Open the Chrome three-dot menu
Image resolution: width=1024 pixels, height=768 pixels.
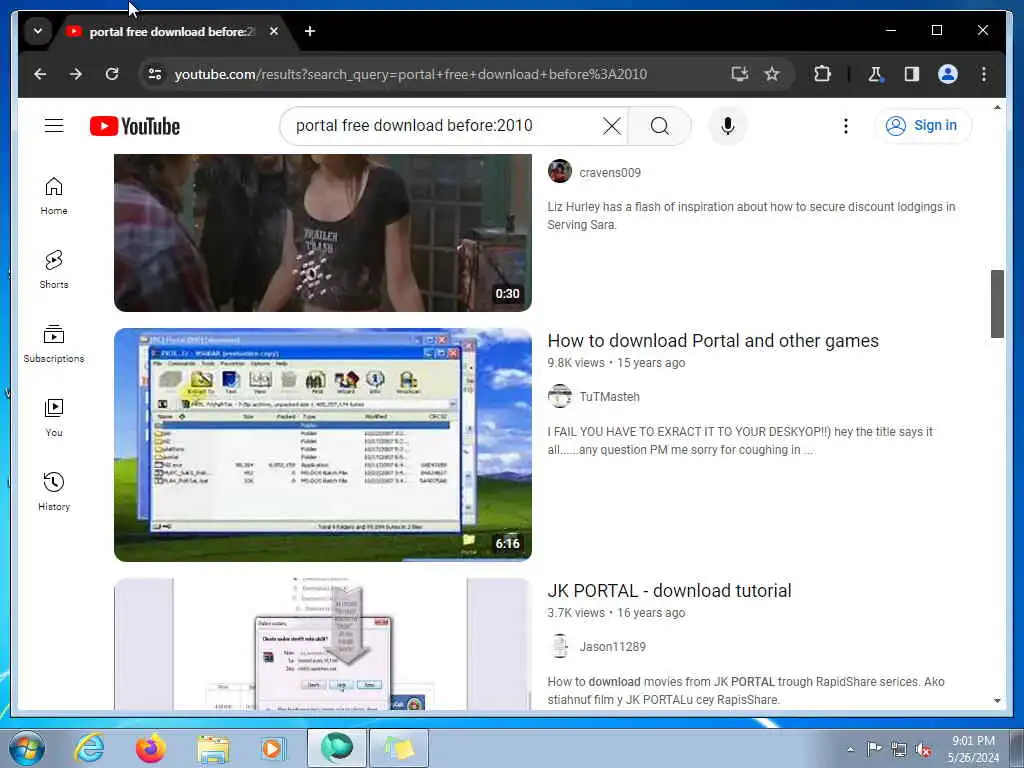pos(984,74)
